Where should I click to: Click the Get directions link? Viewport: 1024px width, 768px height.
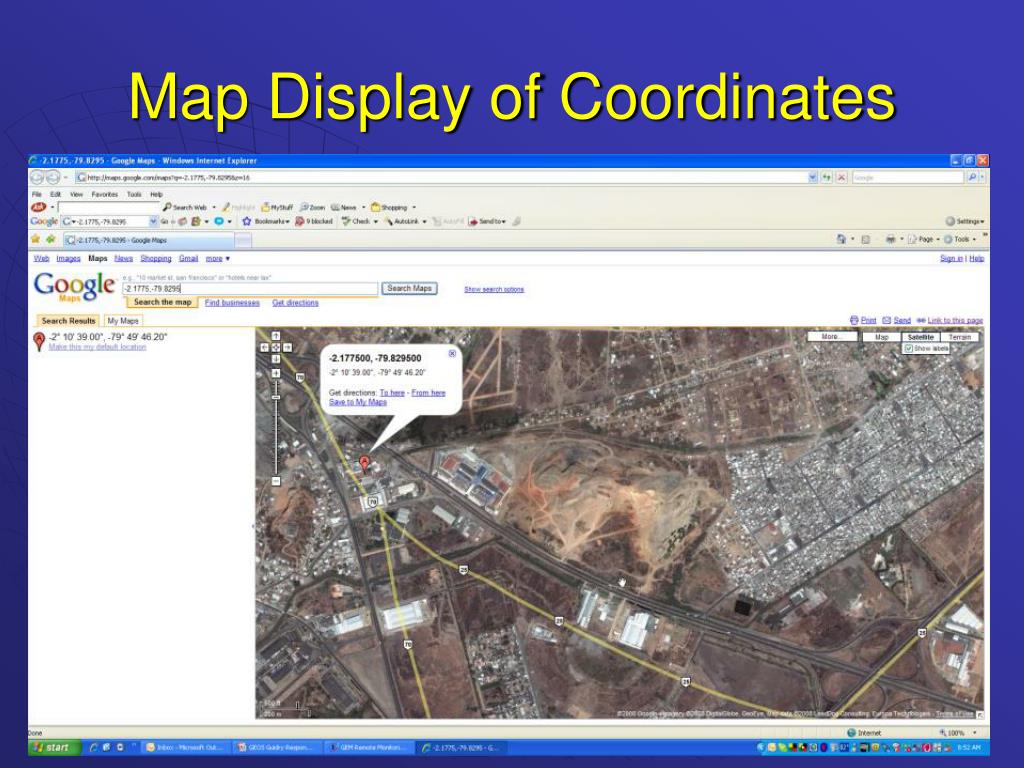(x=295, y=302)
